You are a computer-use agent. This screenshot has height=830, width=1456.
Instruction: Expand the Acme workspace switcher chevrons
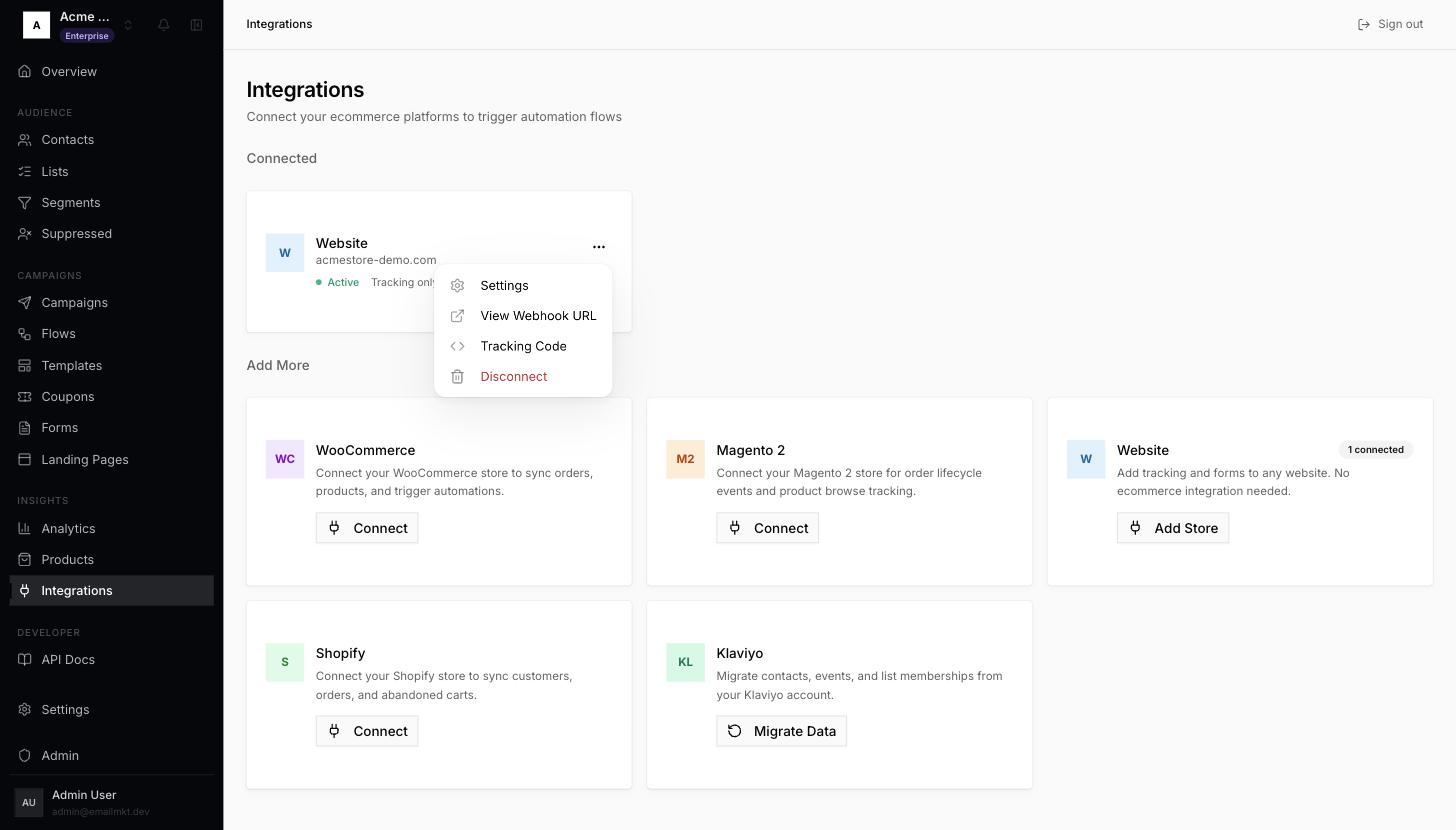(x=128, y=25)
